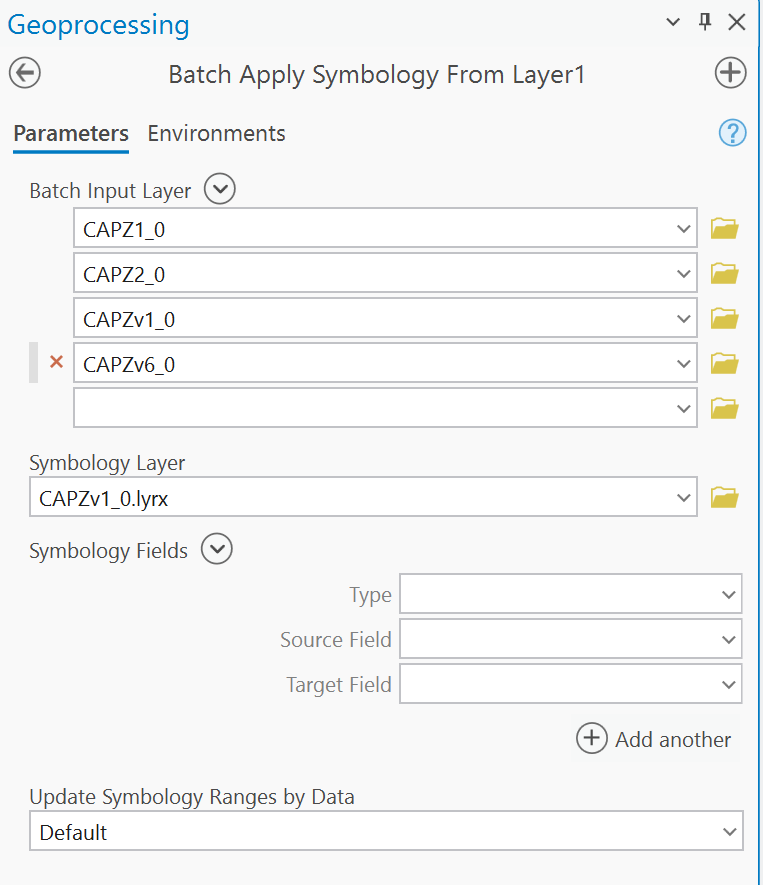Select the Parameters tab
The height and width of the screenshot is (885, 763).
(70, 133)
